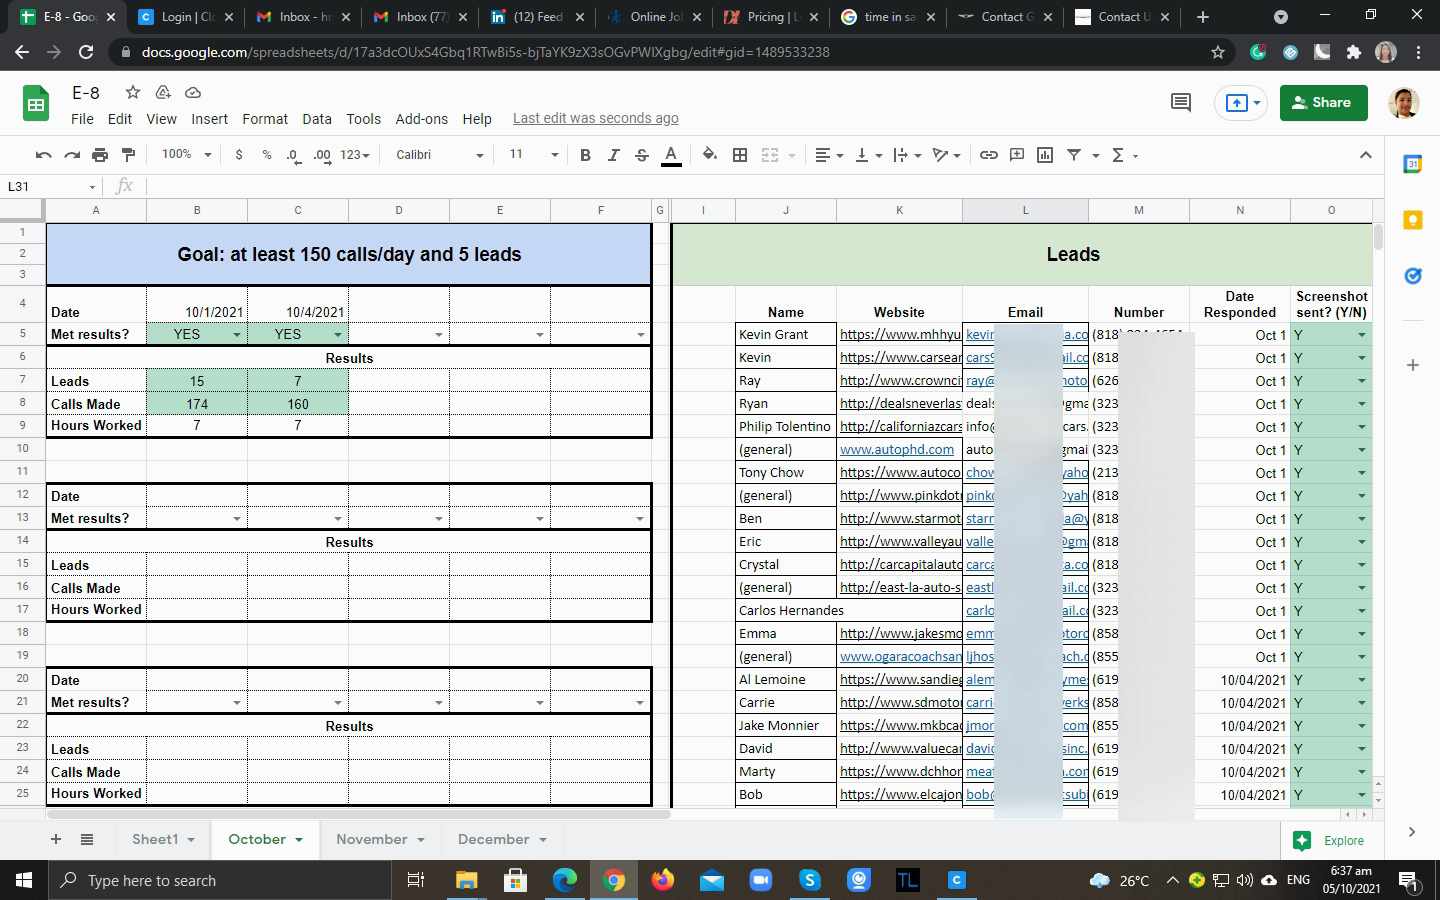
Task: Click 'Last edit was seconds ago' link
Action: 595,119
